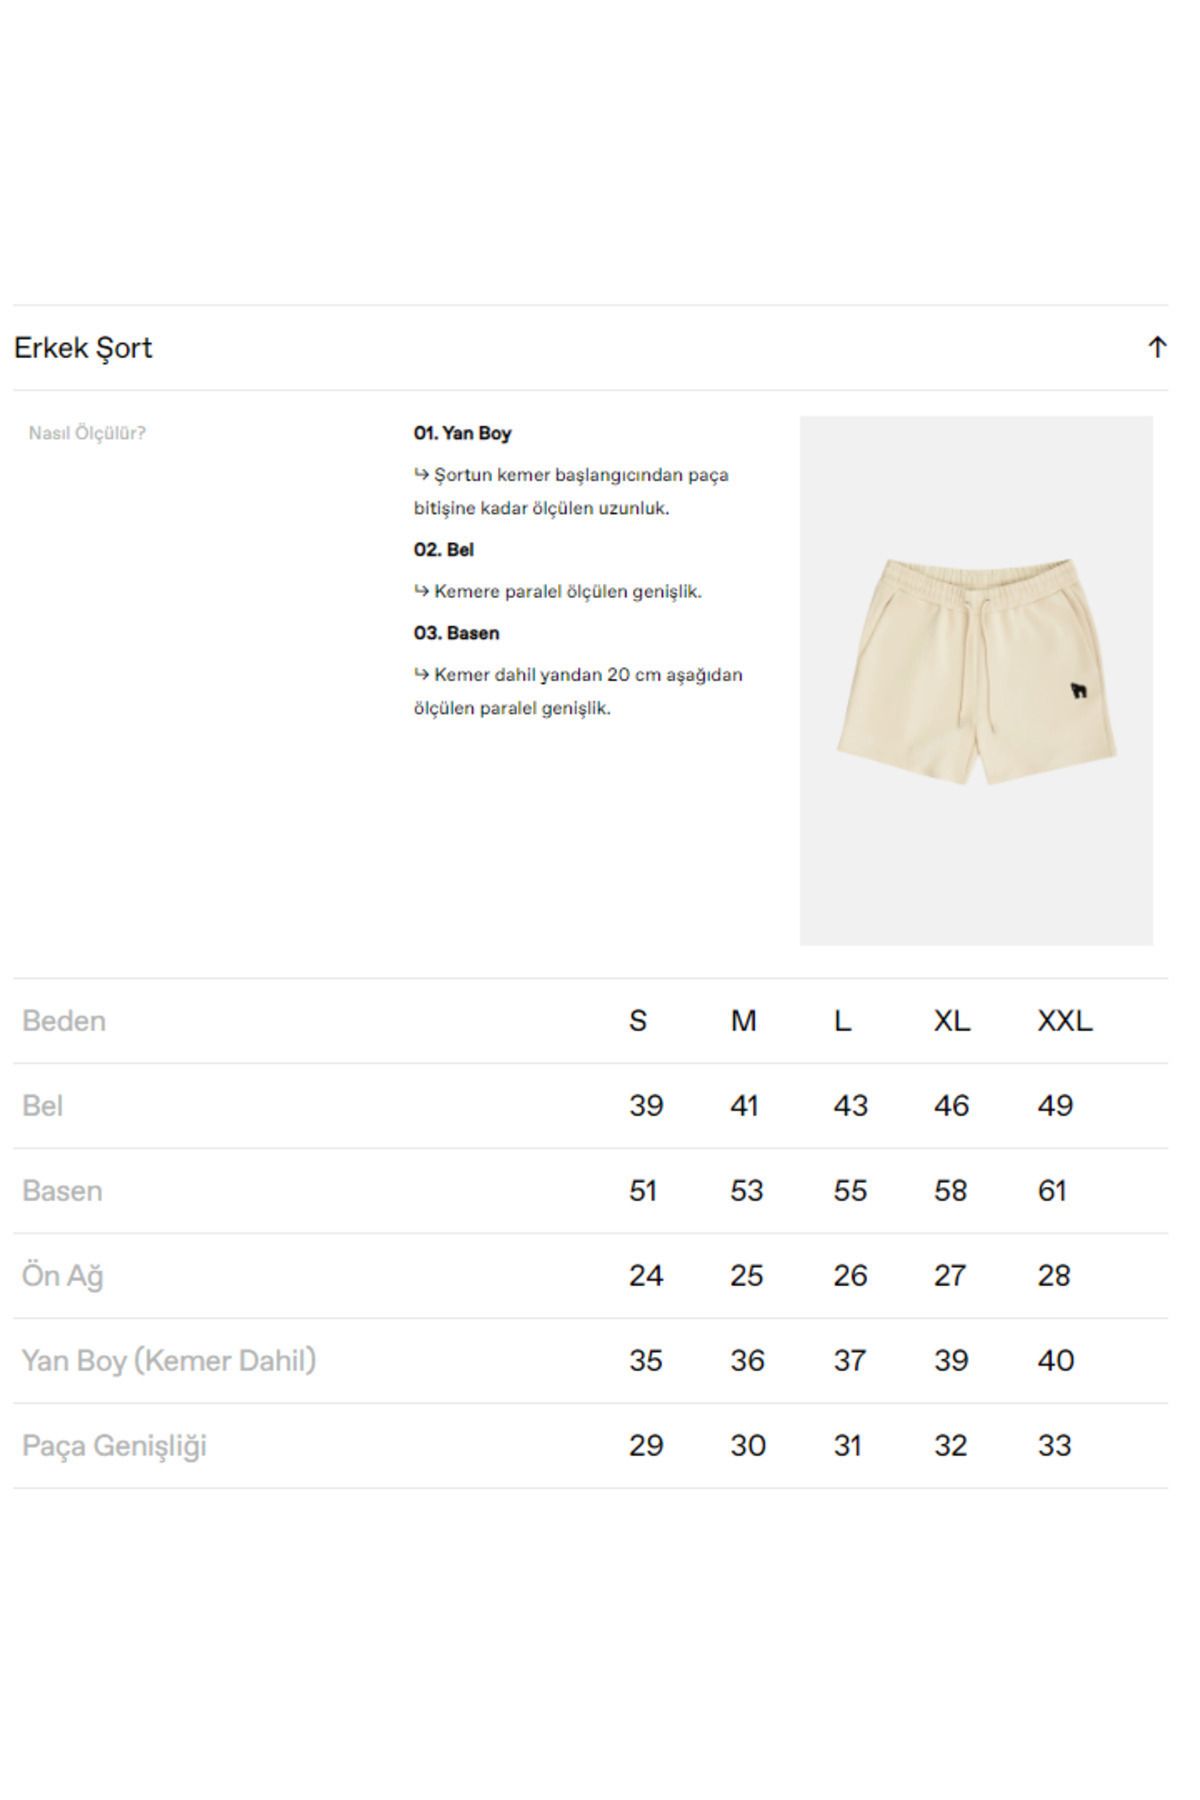Open the beige shorts product image
This screenshot has width=1200, height=1800.
pyautogui.click(x=976, y=681)
